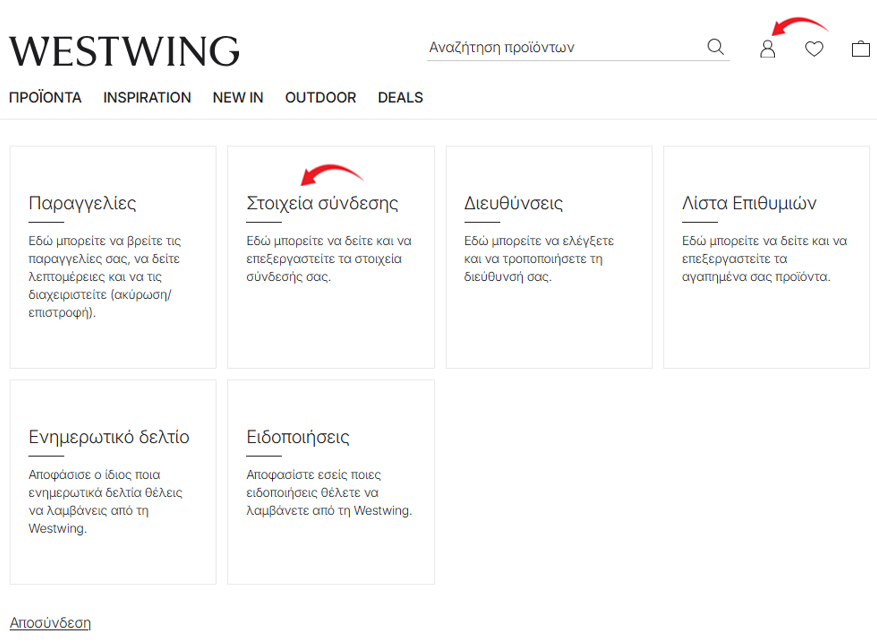Open the Παραγγελίες heading

pyautogui.click(x=82, y=204)
